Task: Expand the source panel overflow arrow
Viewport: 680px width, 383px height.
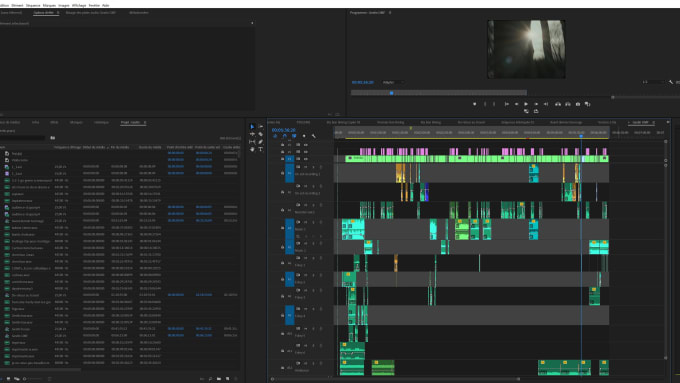Action: click(252, 23)
